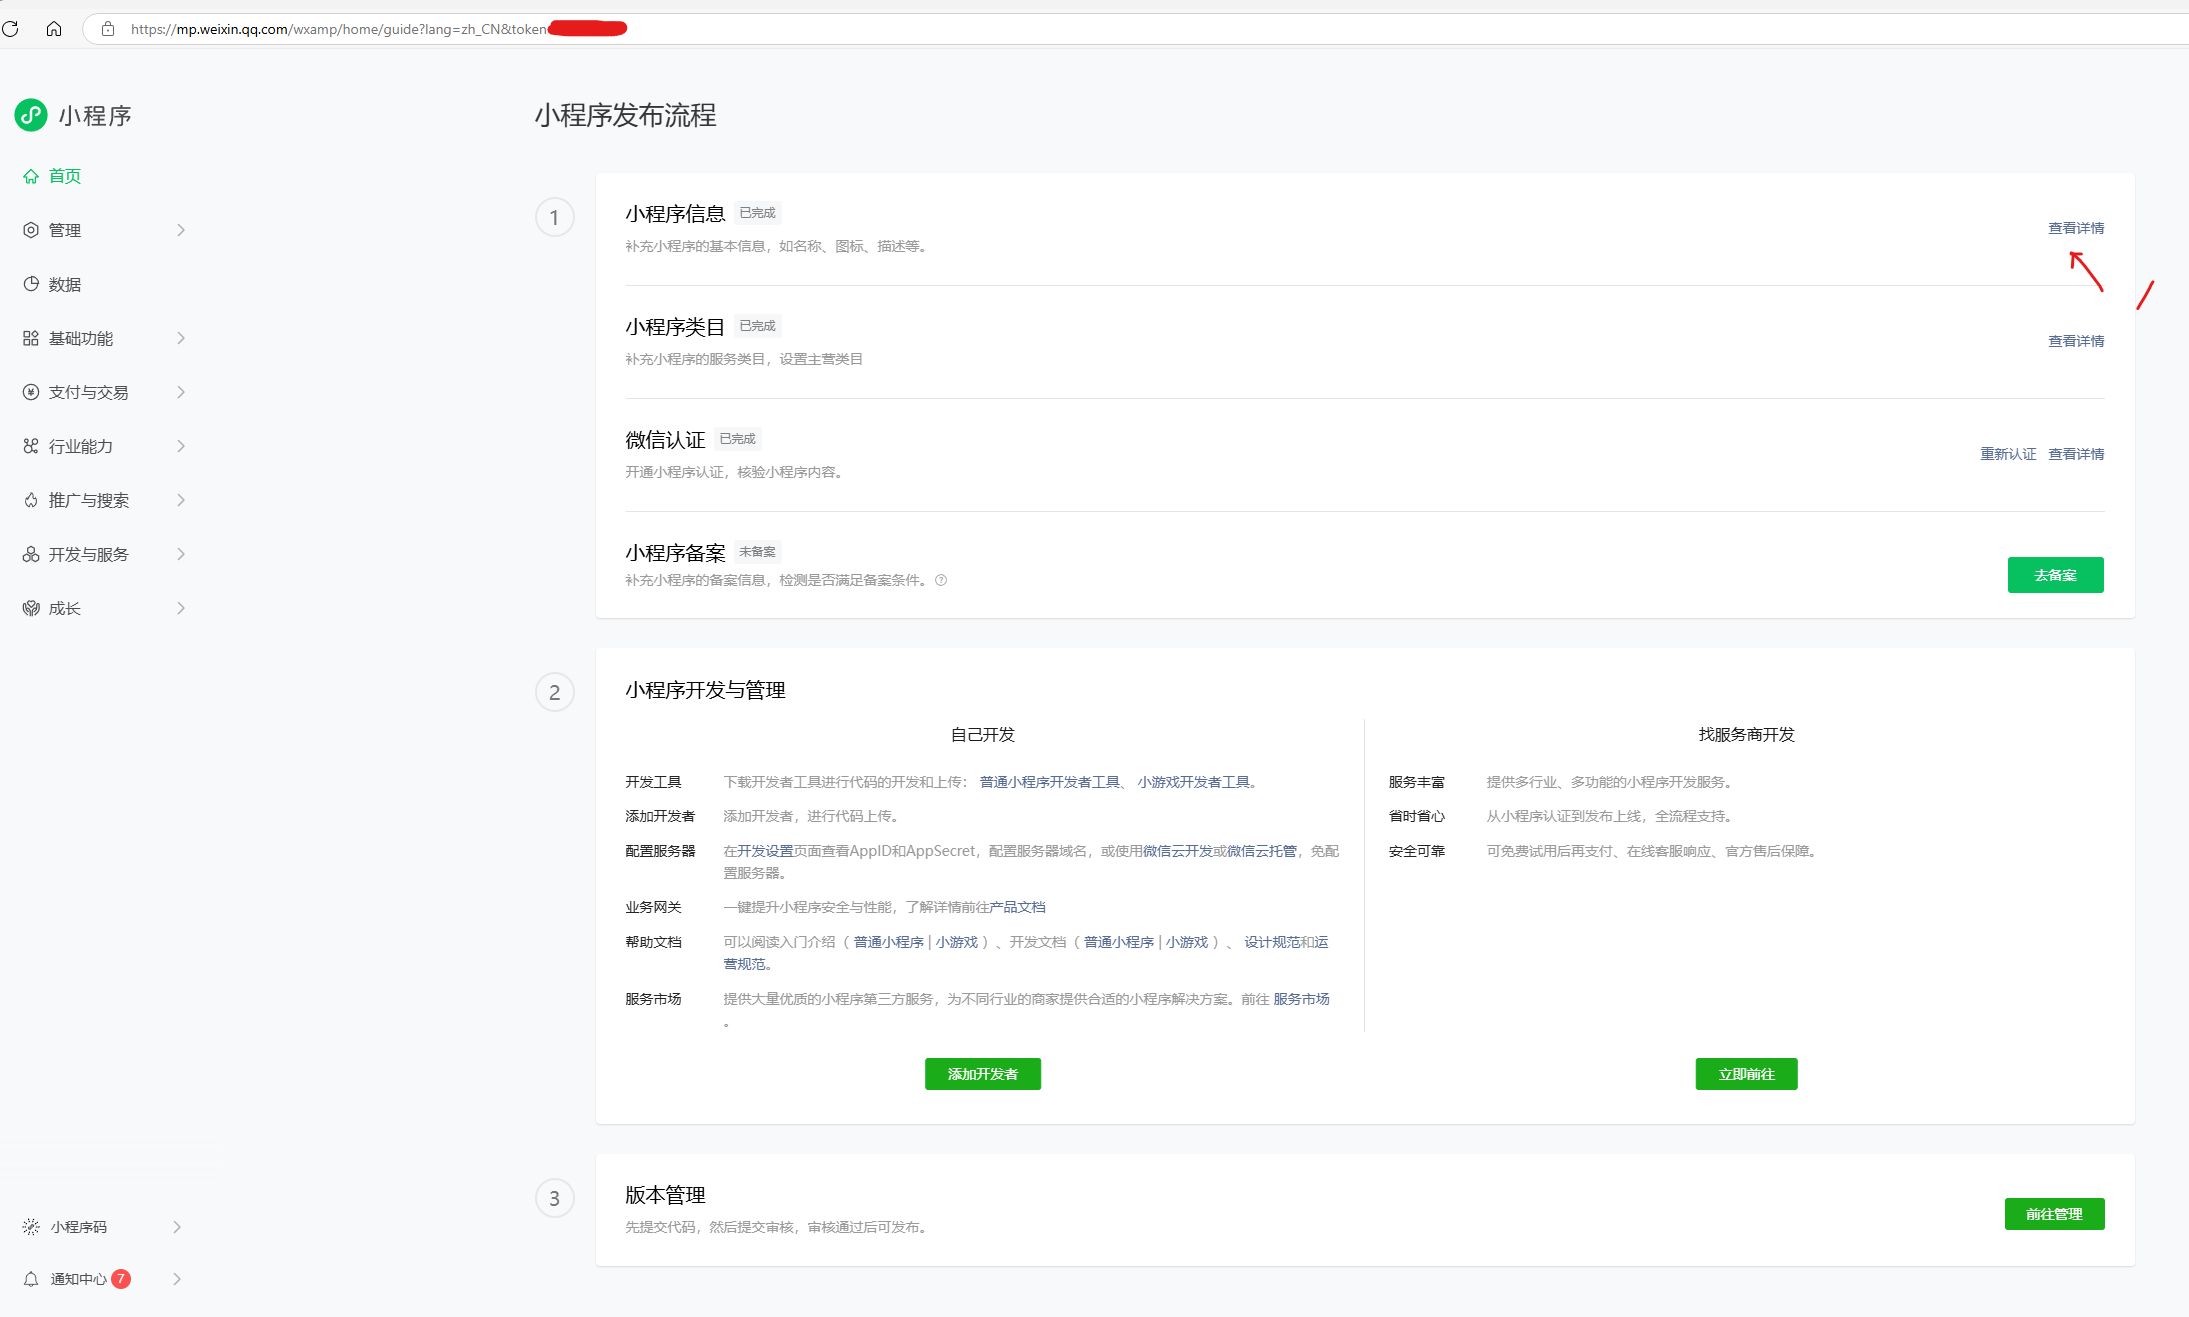Open 小游戏 link in 入门介绍
The width and height of the screenshot is (2189, 1317).
coord(957,942)
